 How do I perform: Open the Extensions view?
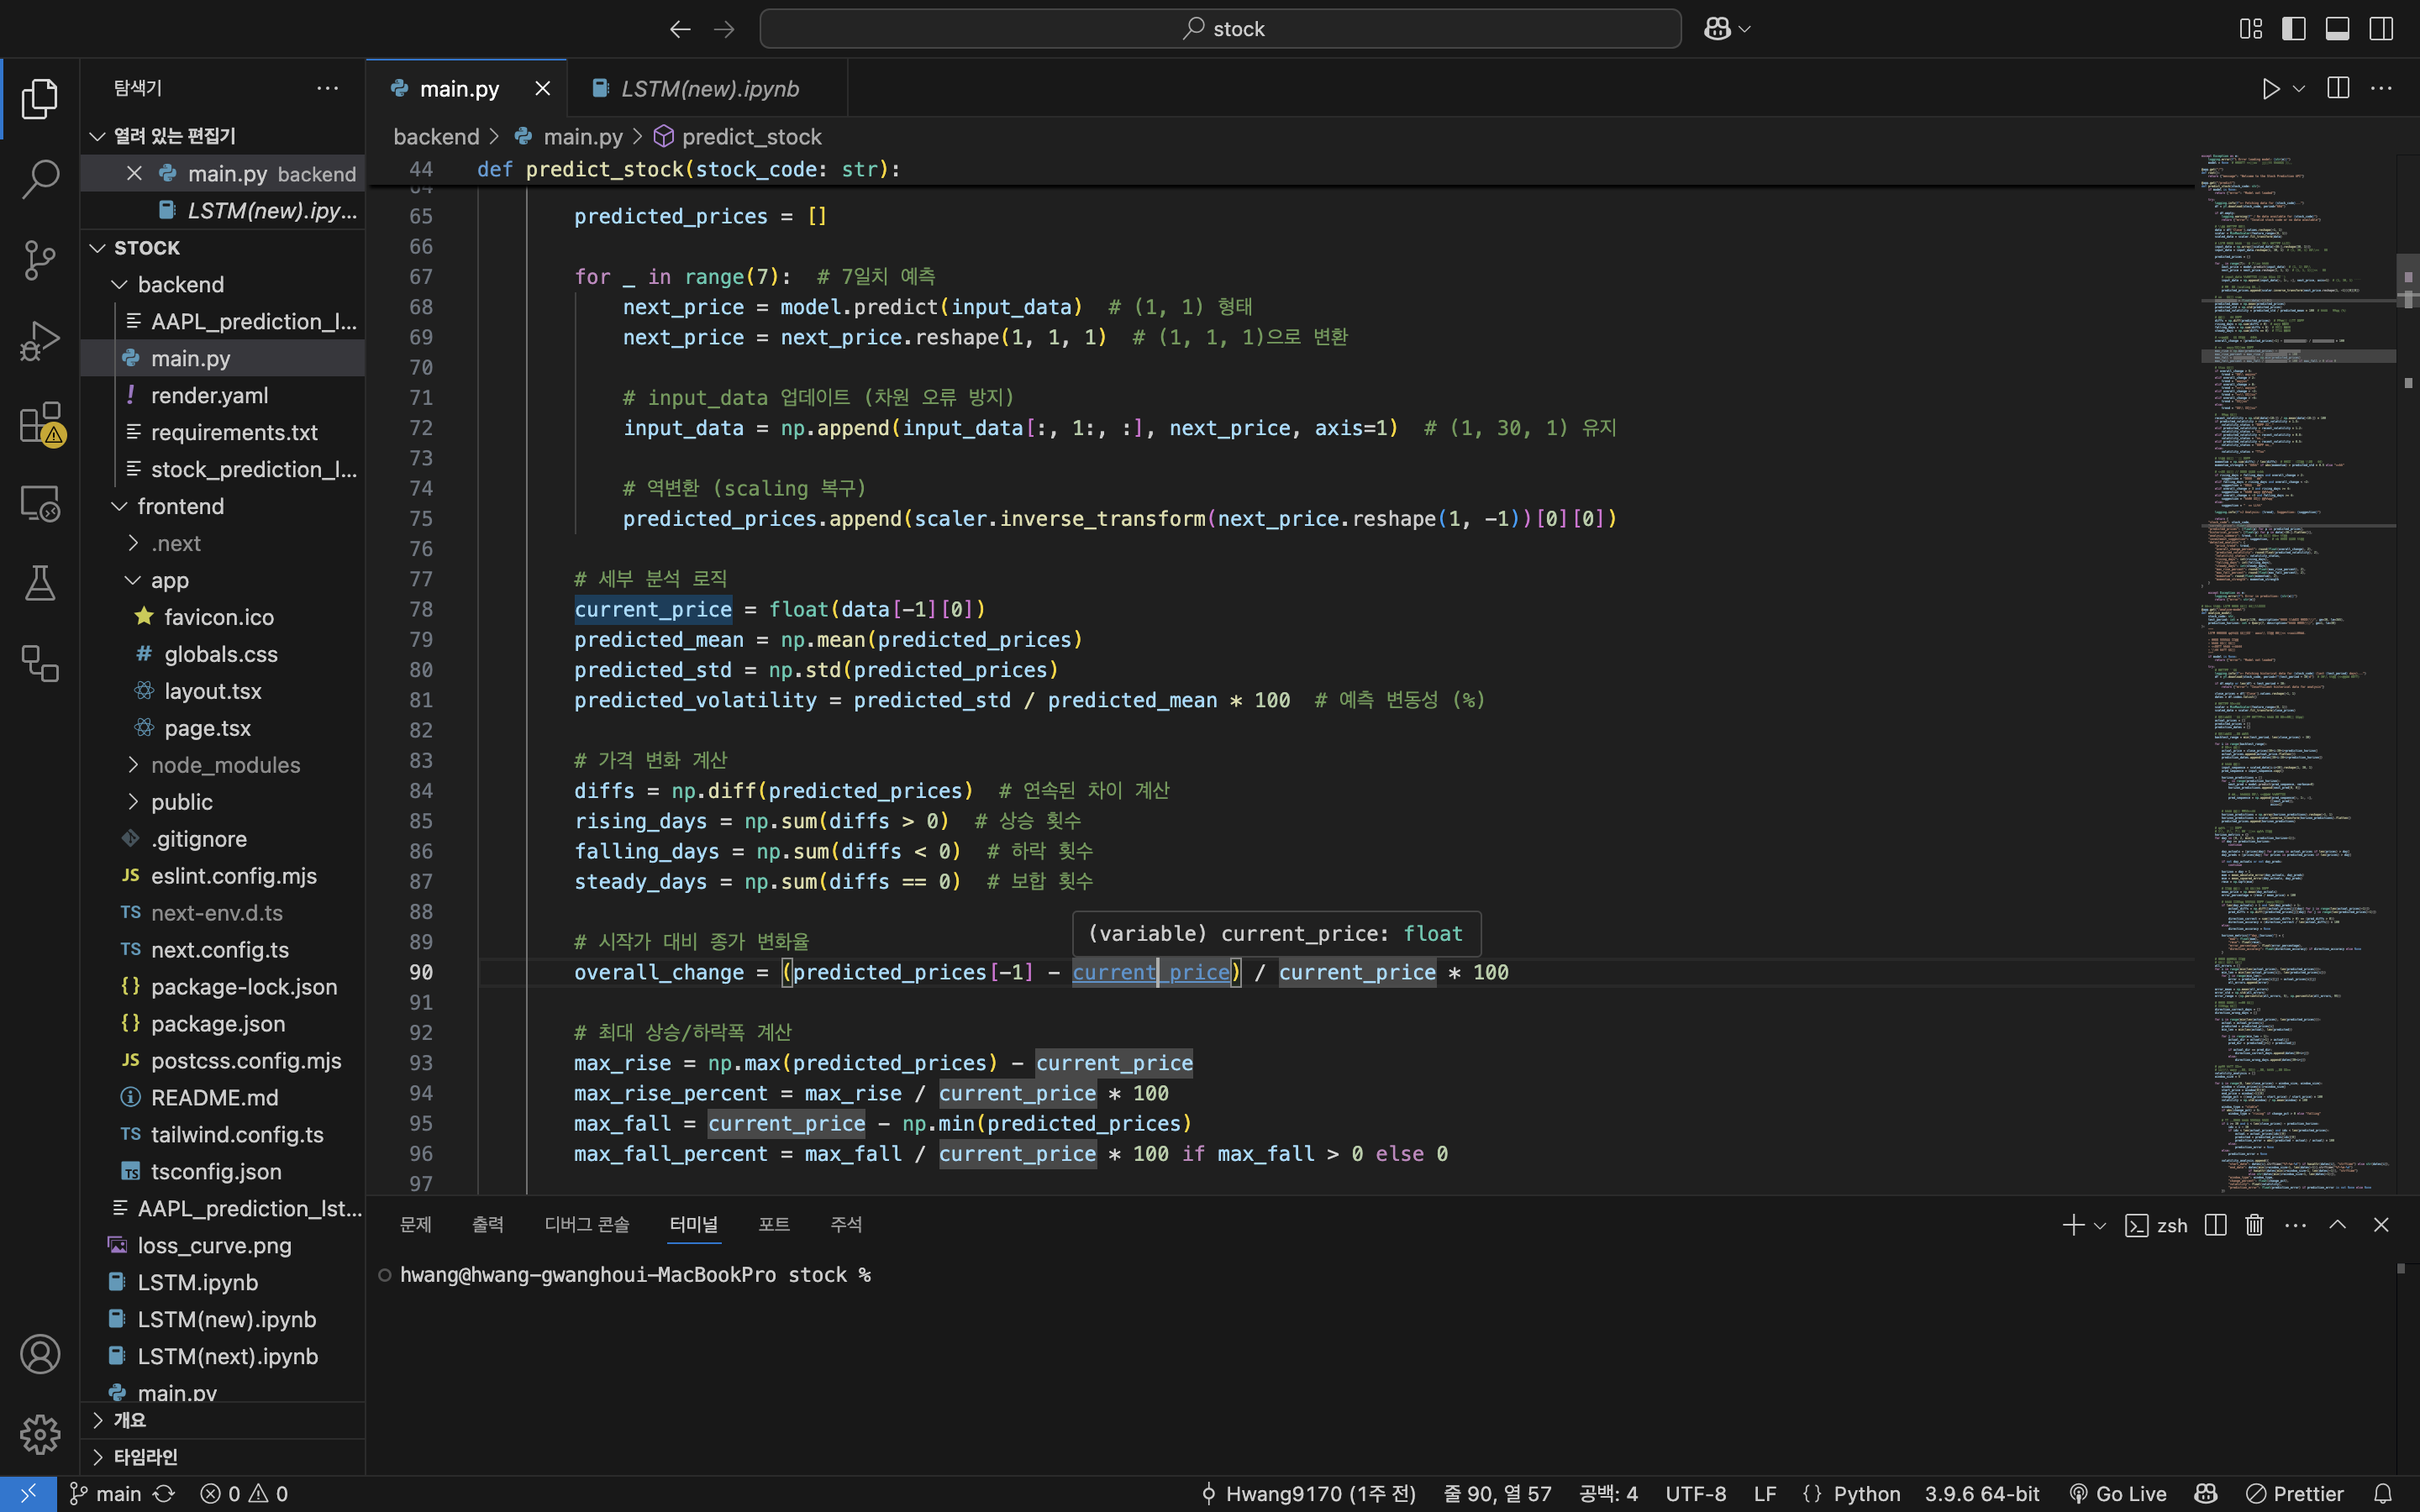coord(40,422)
